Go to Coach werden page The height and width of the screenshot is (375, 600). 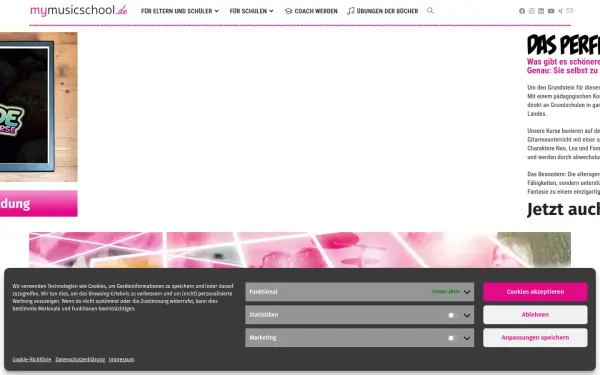click(311, 11)
